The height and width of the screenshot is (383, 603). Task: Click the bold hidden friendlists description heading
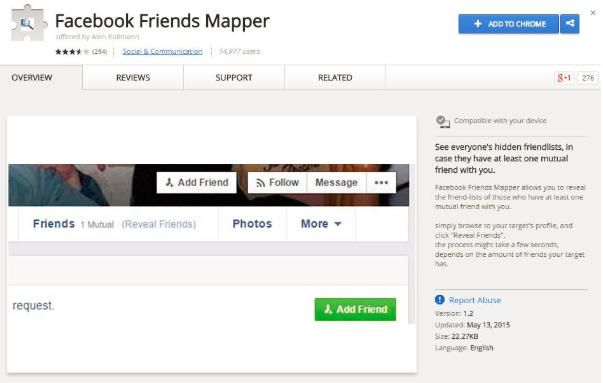(504, 158)
